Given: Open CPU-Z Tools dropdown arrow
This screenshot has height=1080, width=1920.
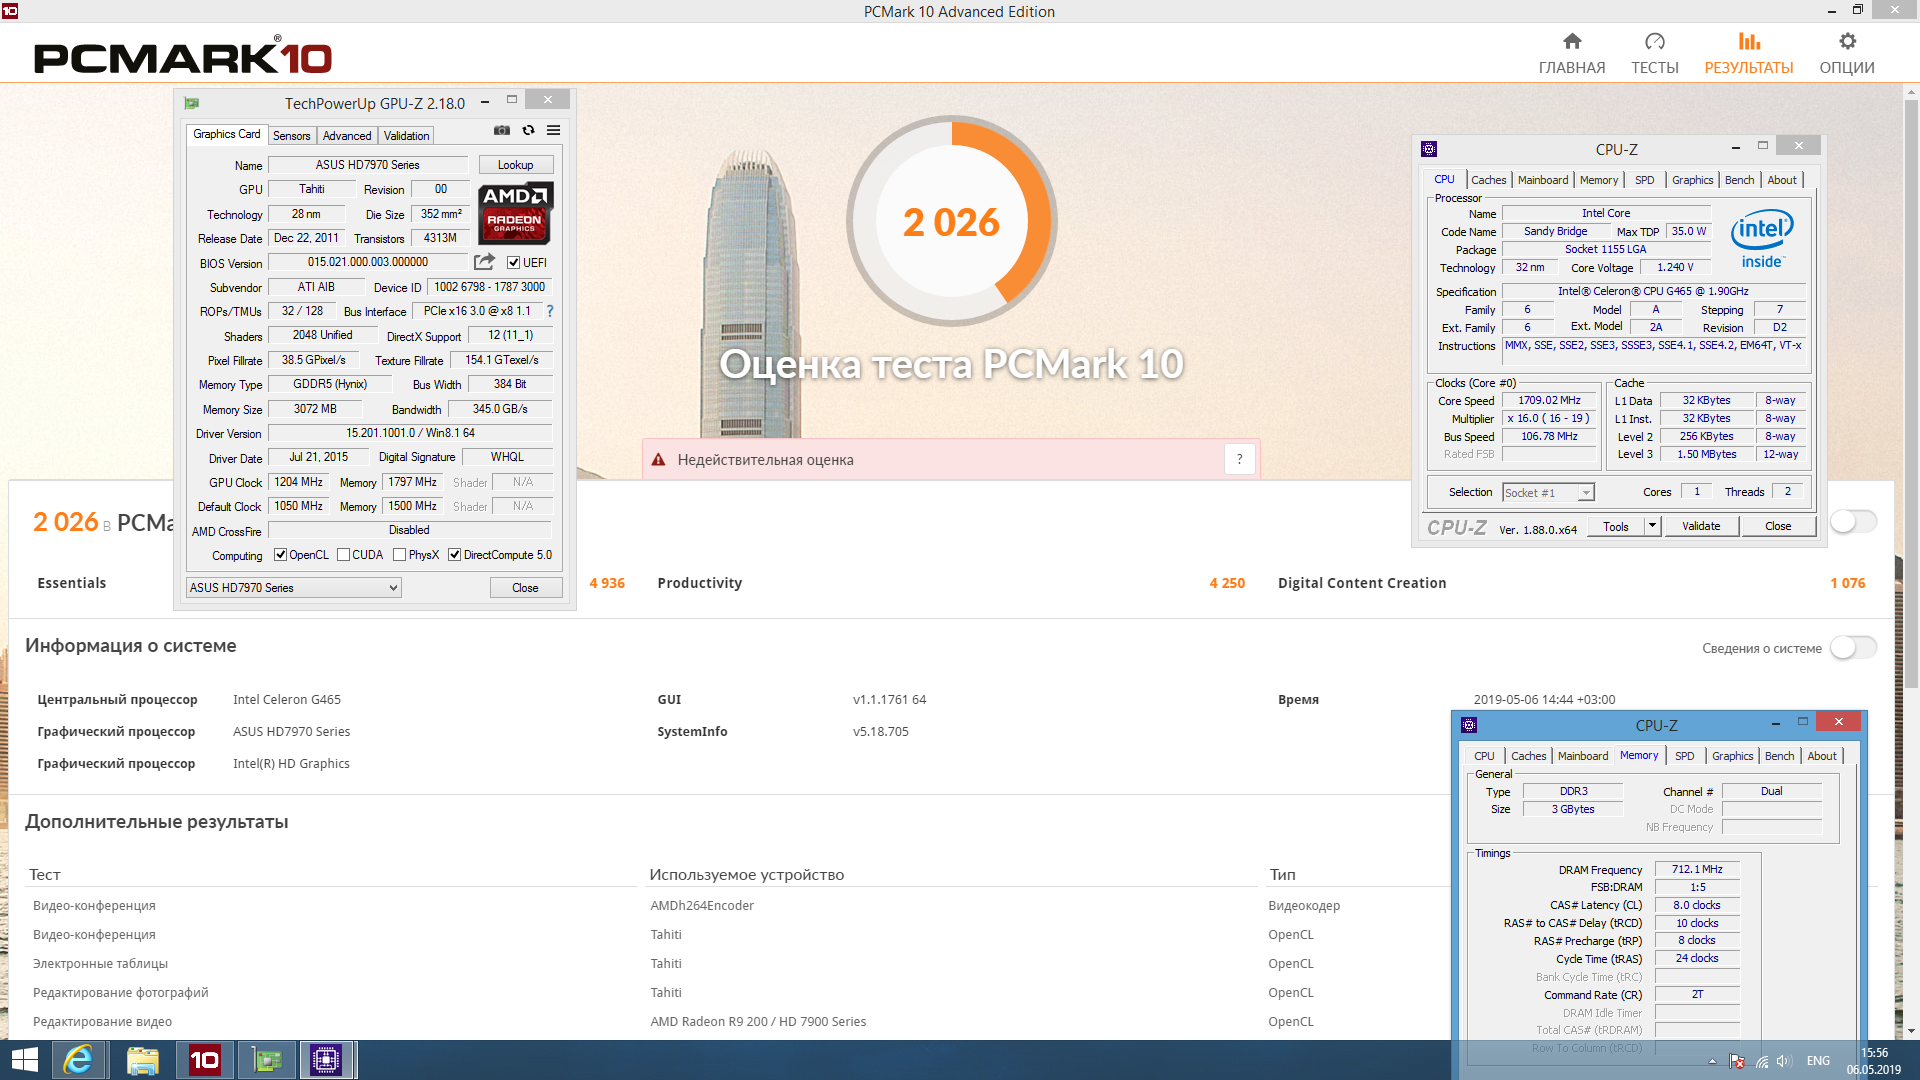Looking at the screenshot, I should pyautogui.click(x=1653, y=526).
